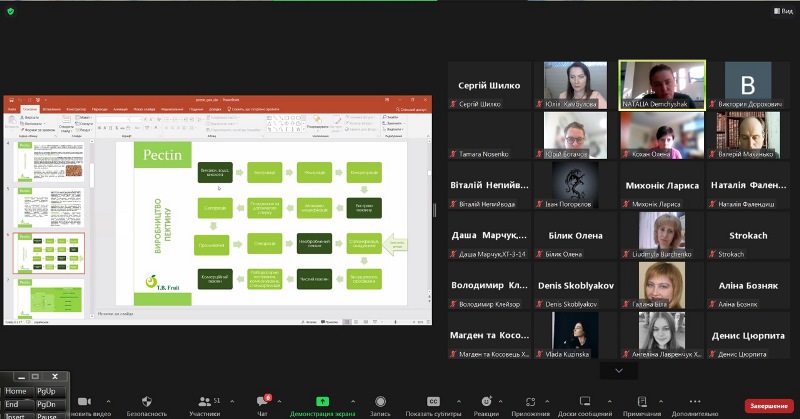This screenshot has height=419, width=800.
Task: Select NATALIA Demchyshak's video tile
Action: pyautogui.click(x=661, y=85)
